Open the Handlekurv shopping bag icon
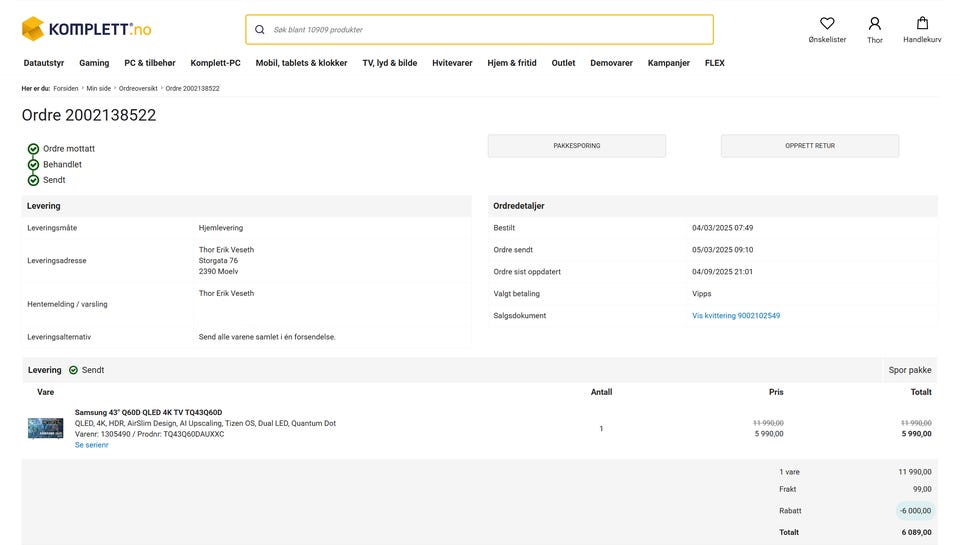The height and width of the screenshot is (545, 960). coord(922,23)
